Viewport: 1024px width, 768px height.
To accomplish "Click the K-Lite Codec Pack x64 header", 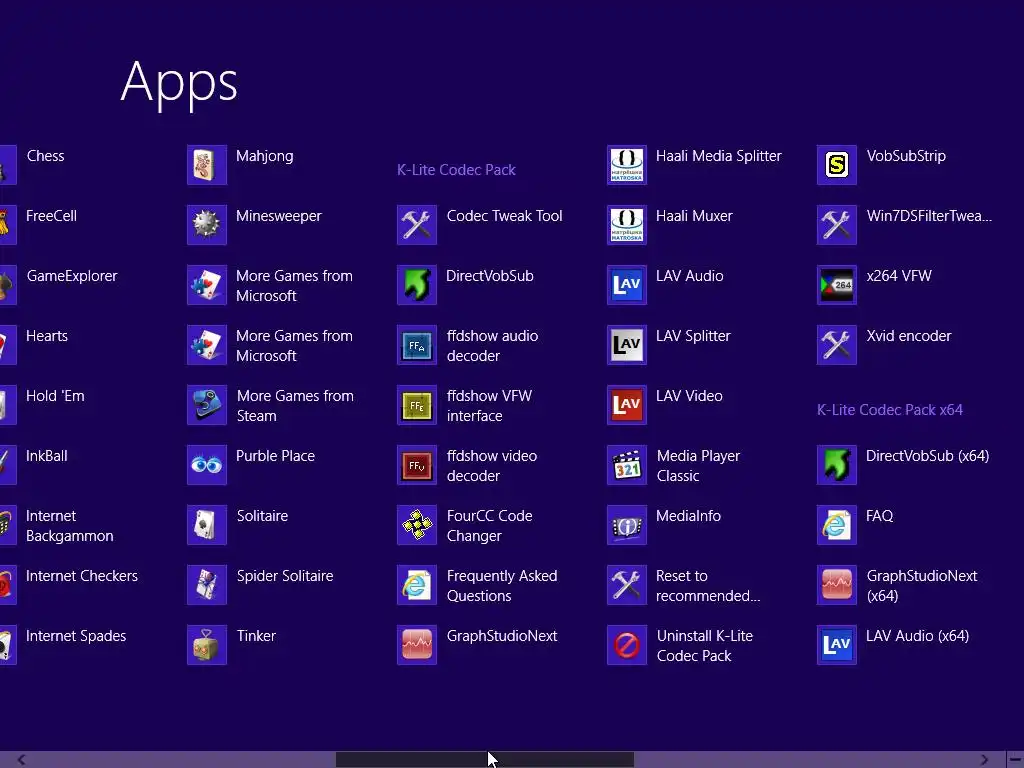I will (889, 409).
